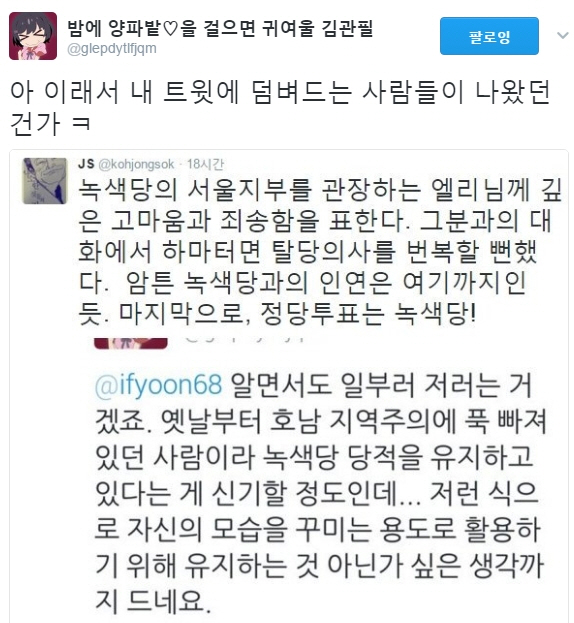Viewport: 574px width, 623px height.
Task: Open JS's small profile picture in quoted tweet
Action: (x=45, y=181)
